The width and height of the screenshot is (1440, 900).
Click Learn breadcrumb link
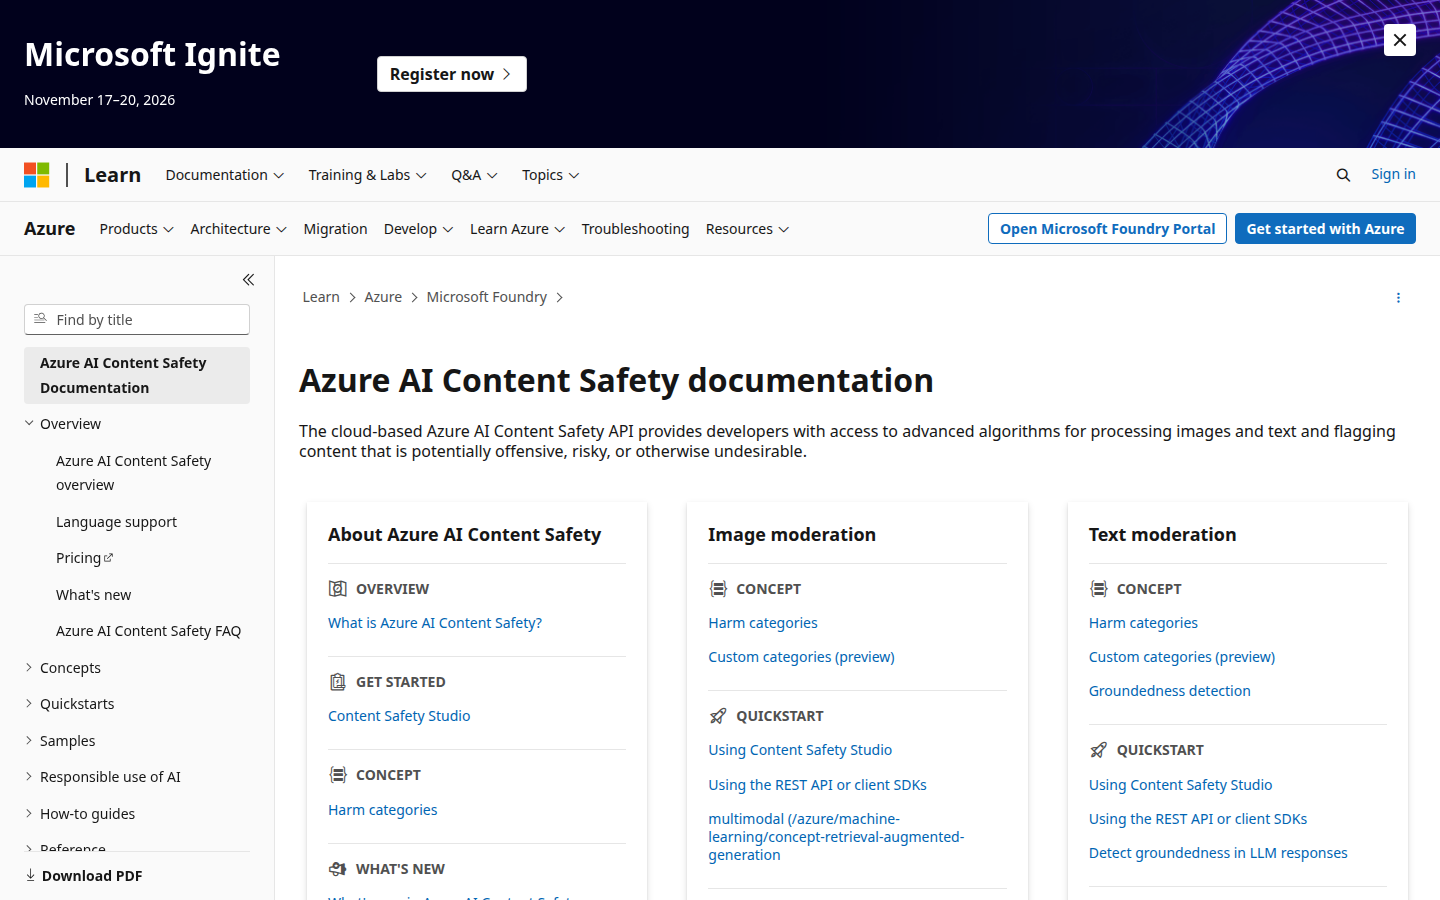321,297
